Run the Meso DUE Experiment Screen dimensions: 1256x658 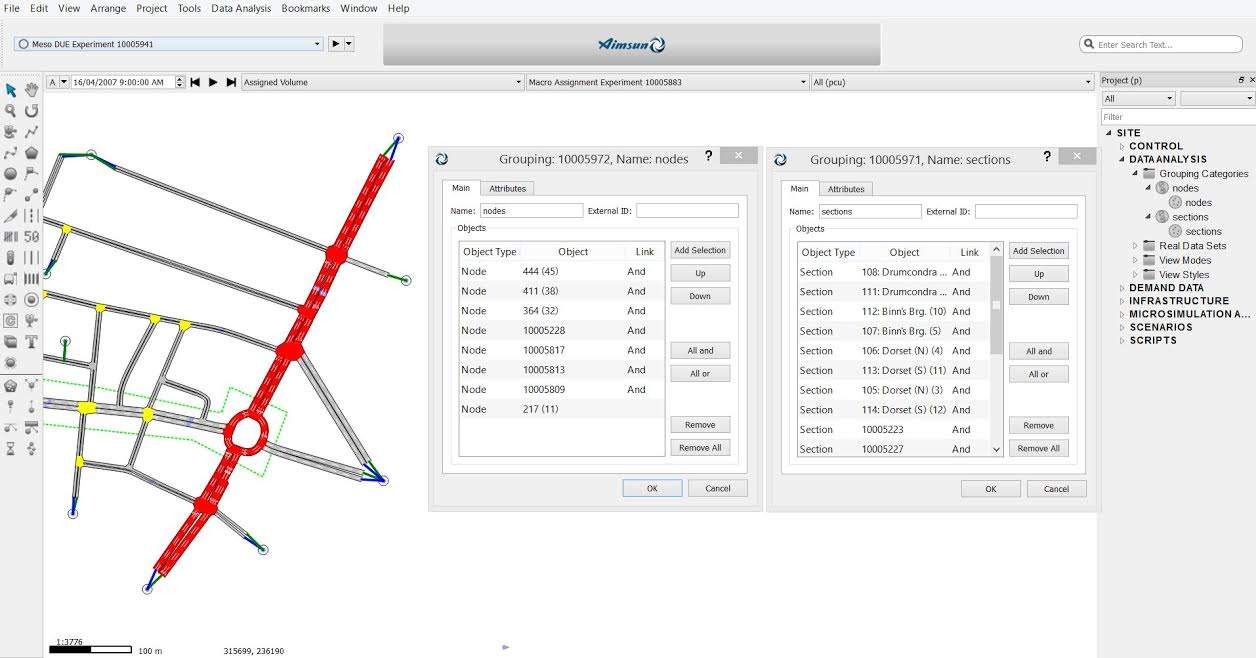[337, 44]
